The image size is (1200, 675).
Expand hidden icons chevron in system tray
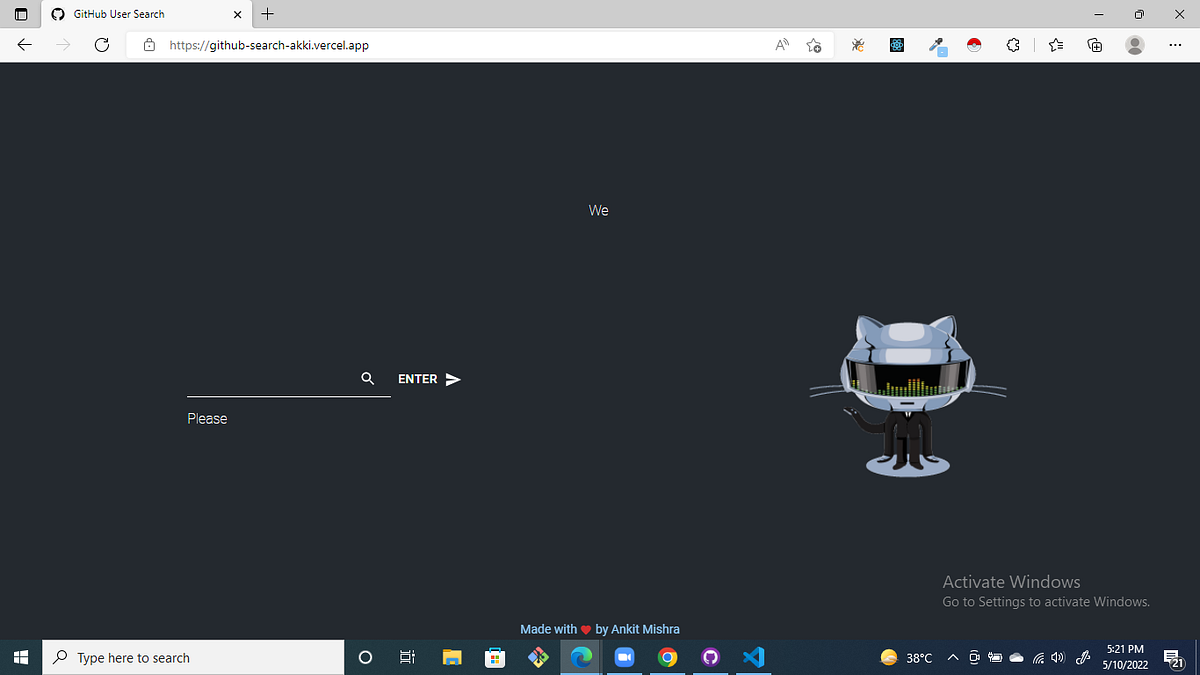coord(953,658)
